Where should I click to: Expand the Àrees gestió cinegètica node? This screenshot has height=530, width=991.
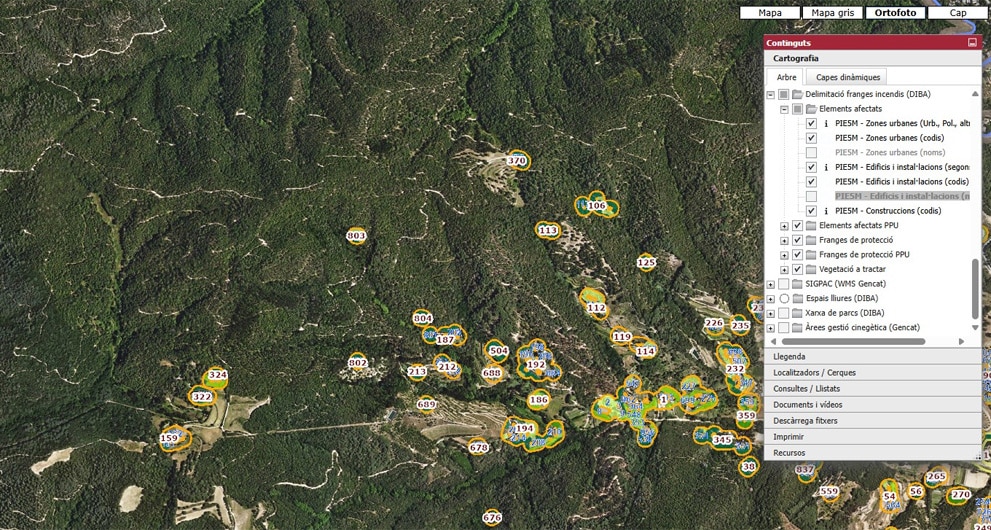point(770,328)
